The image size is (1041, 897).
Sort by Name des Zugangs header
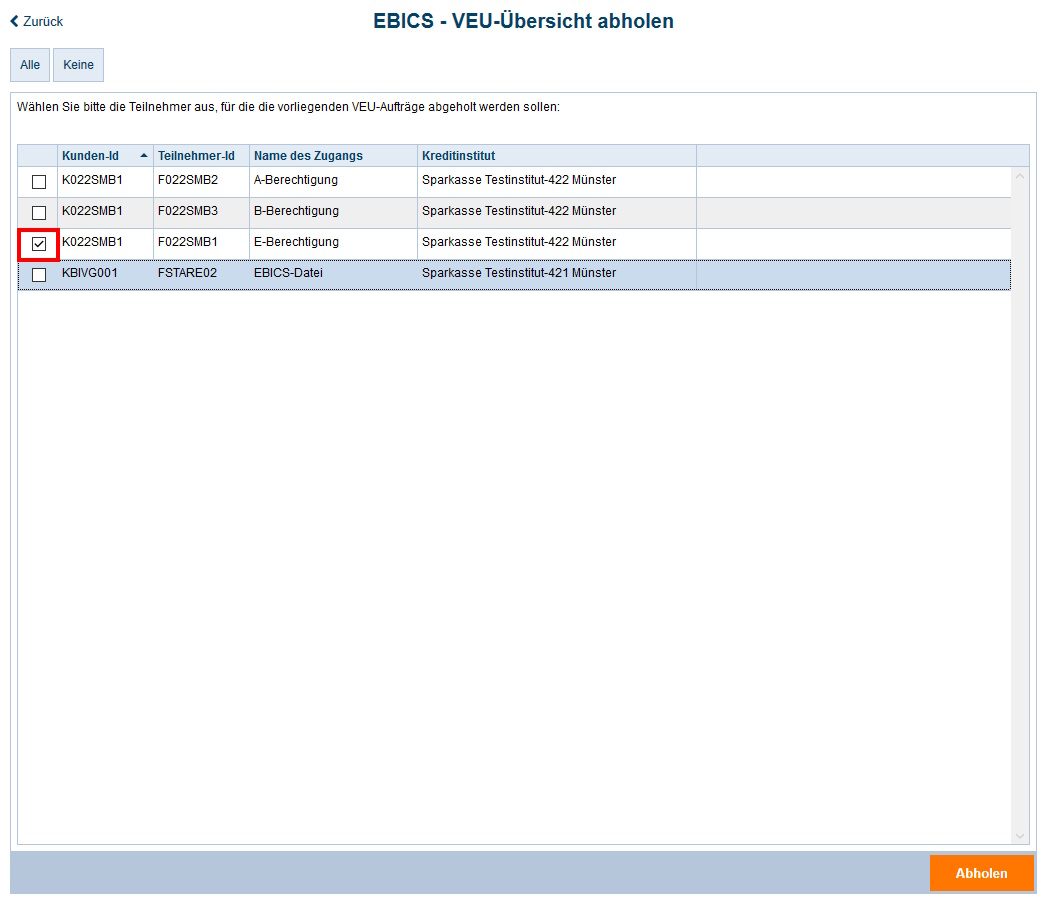tap(308, 156)
